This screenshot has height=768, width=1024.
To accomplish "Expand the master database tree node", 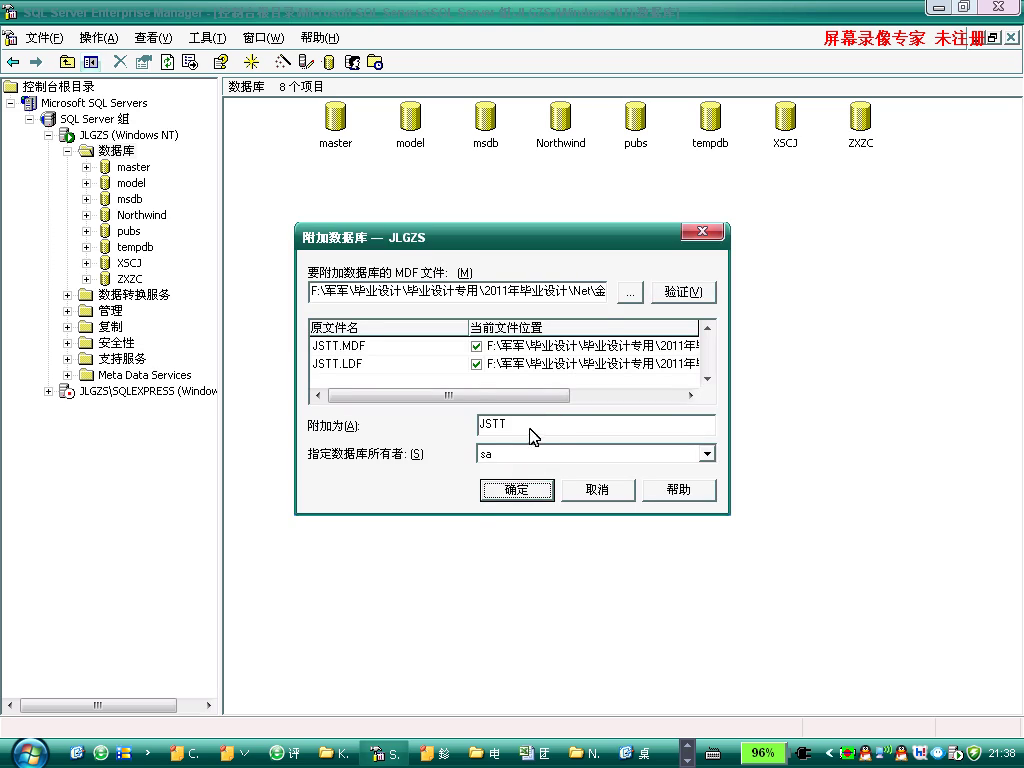I will [86, 167].
